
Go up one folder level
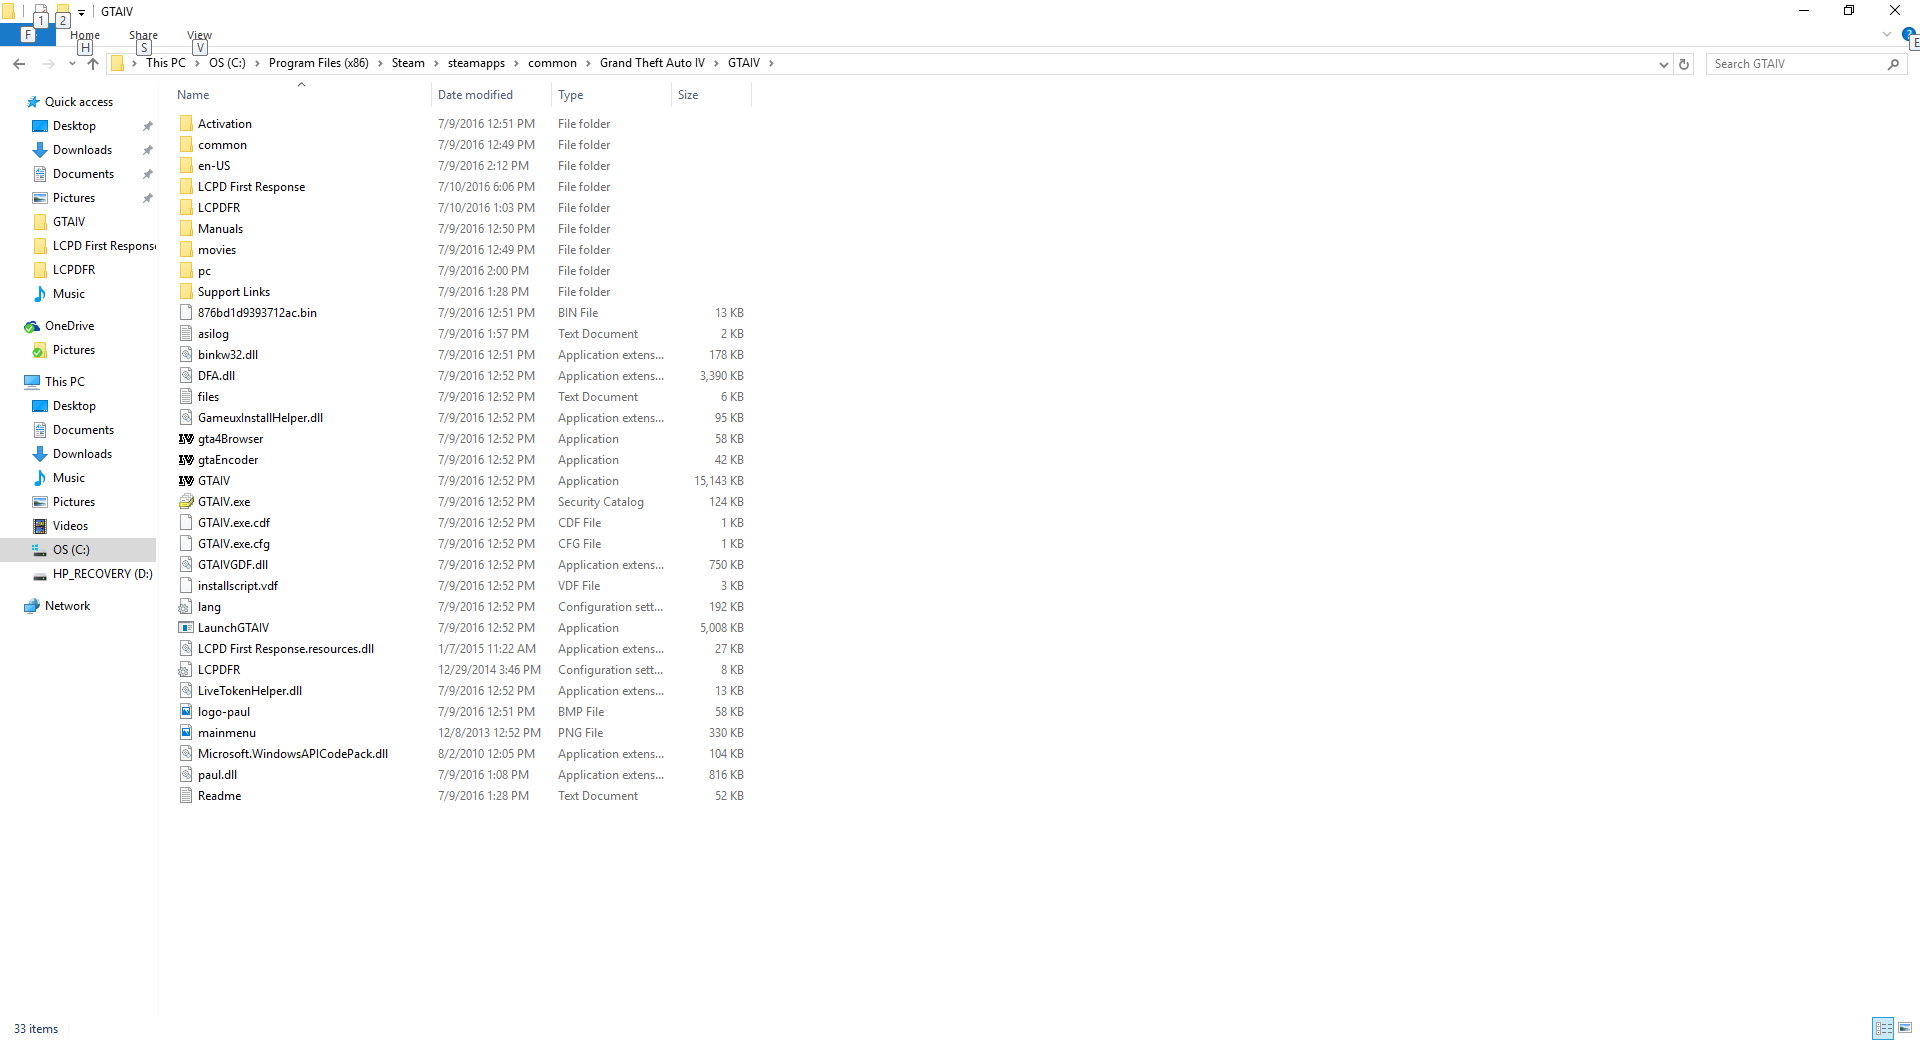coord(93,64)
